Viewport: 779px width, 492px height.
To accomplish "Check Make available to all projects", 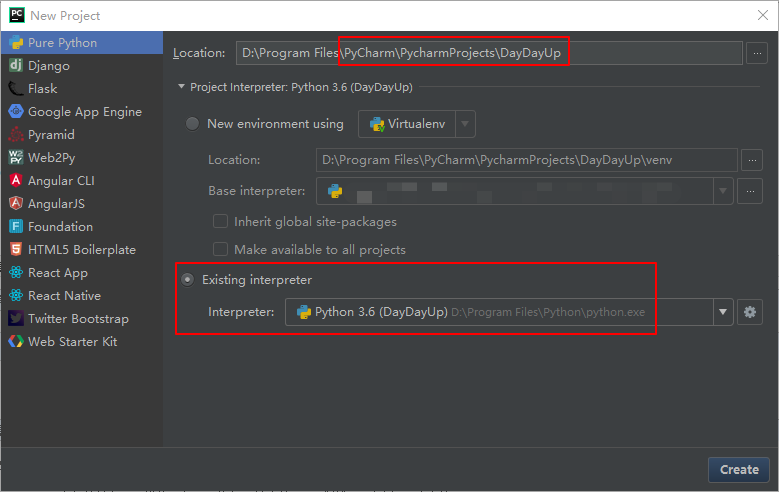I will [x=220, y=249].
